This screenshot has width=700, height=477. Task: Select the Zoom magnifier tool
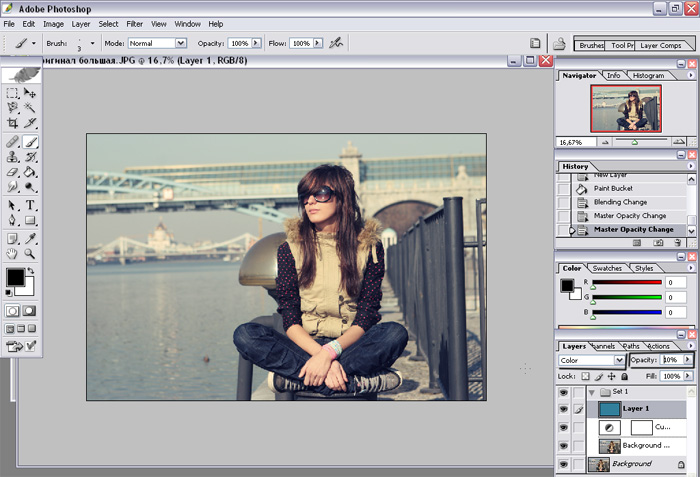pyautogui.click(x=30, y=254)
